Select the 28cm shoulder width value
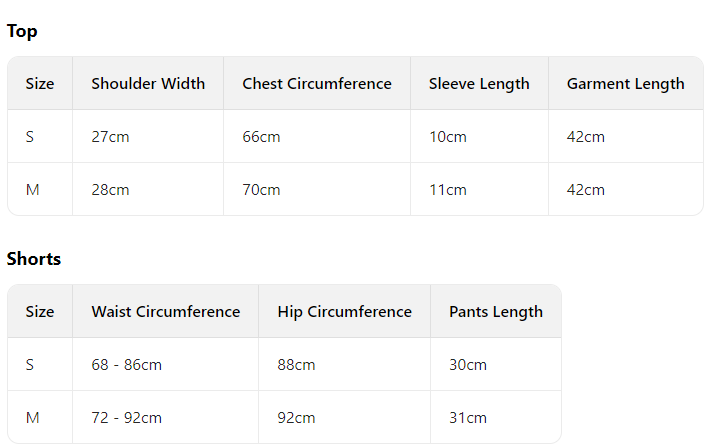Screen dimensions: 708x448 pos(110,190)
